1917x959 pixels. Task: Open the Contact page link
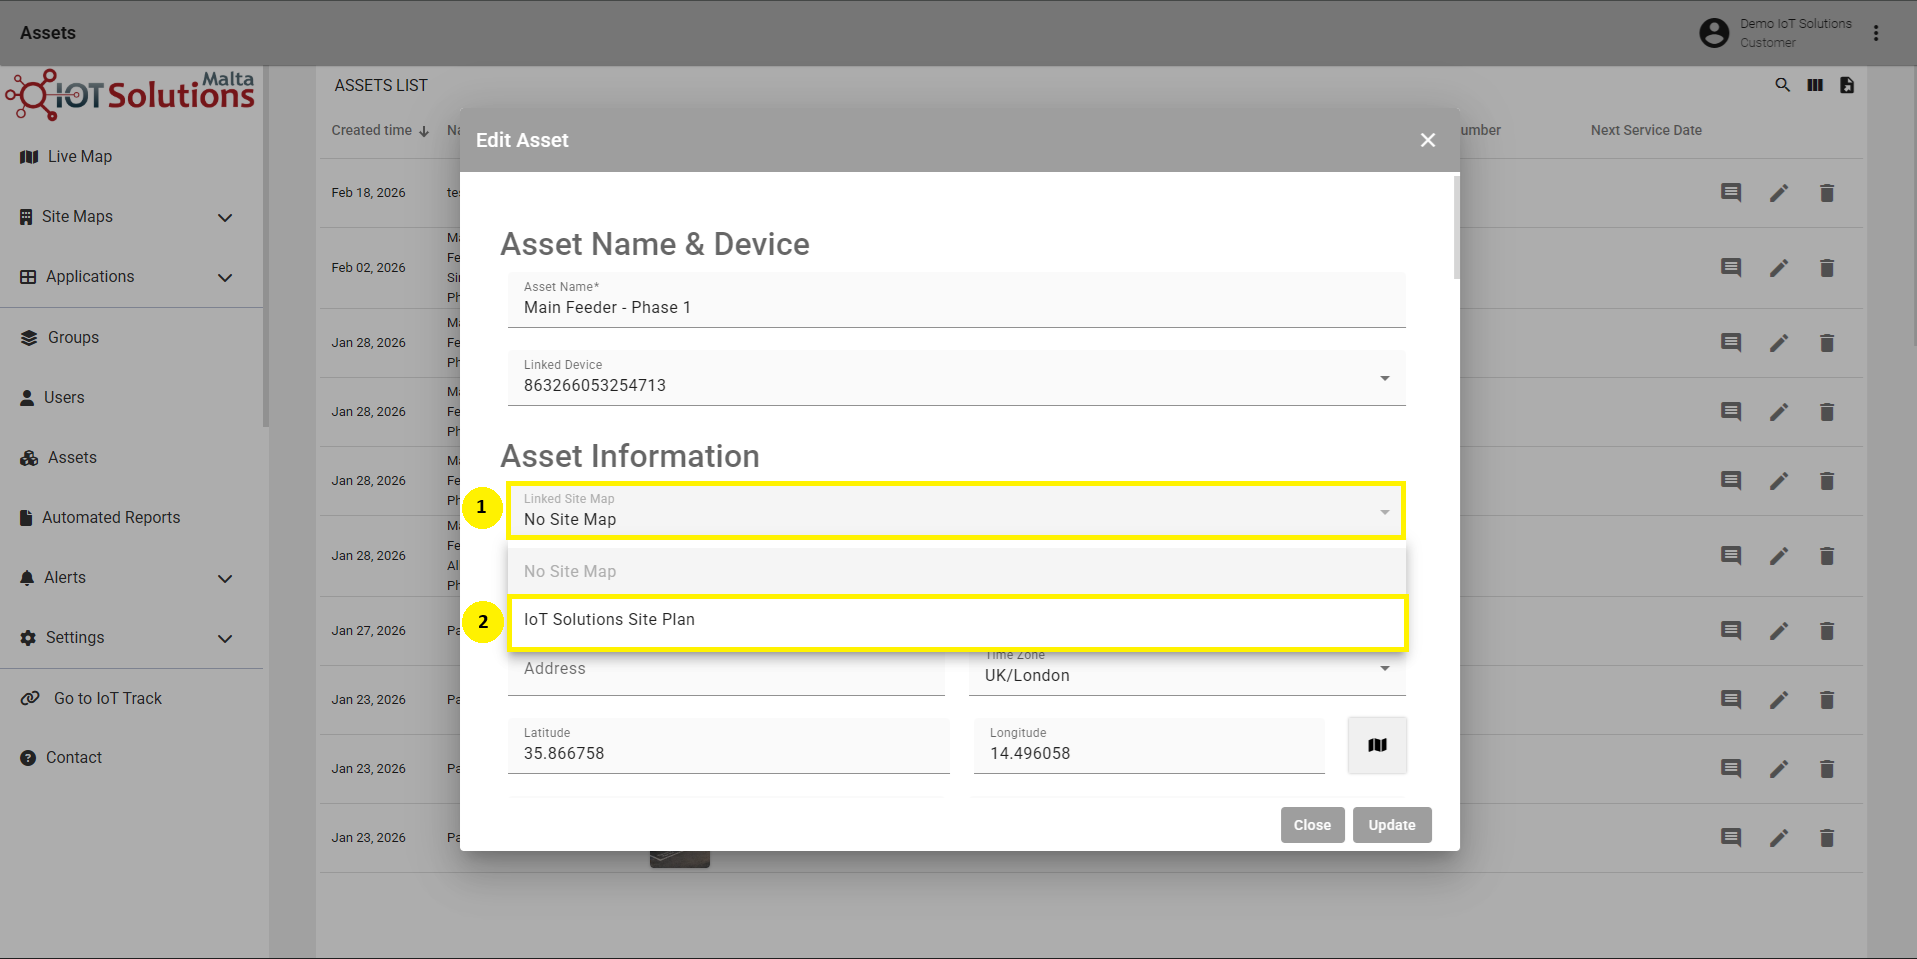point(74,758)
